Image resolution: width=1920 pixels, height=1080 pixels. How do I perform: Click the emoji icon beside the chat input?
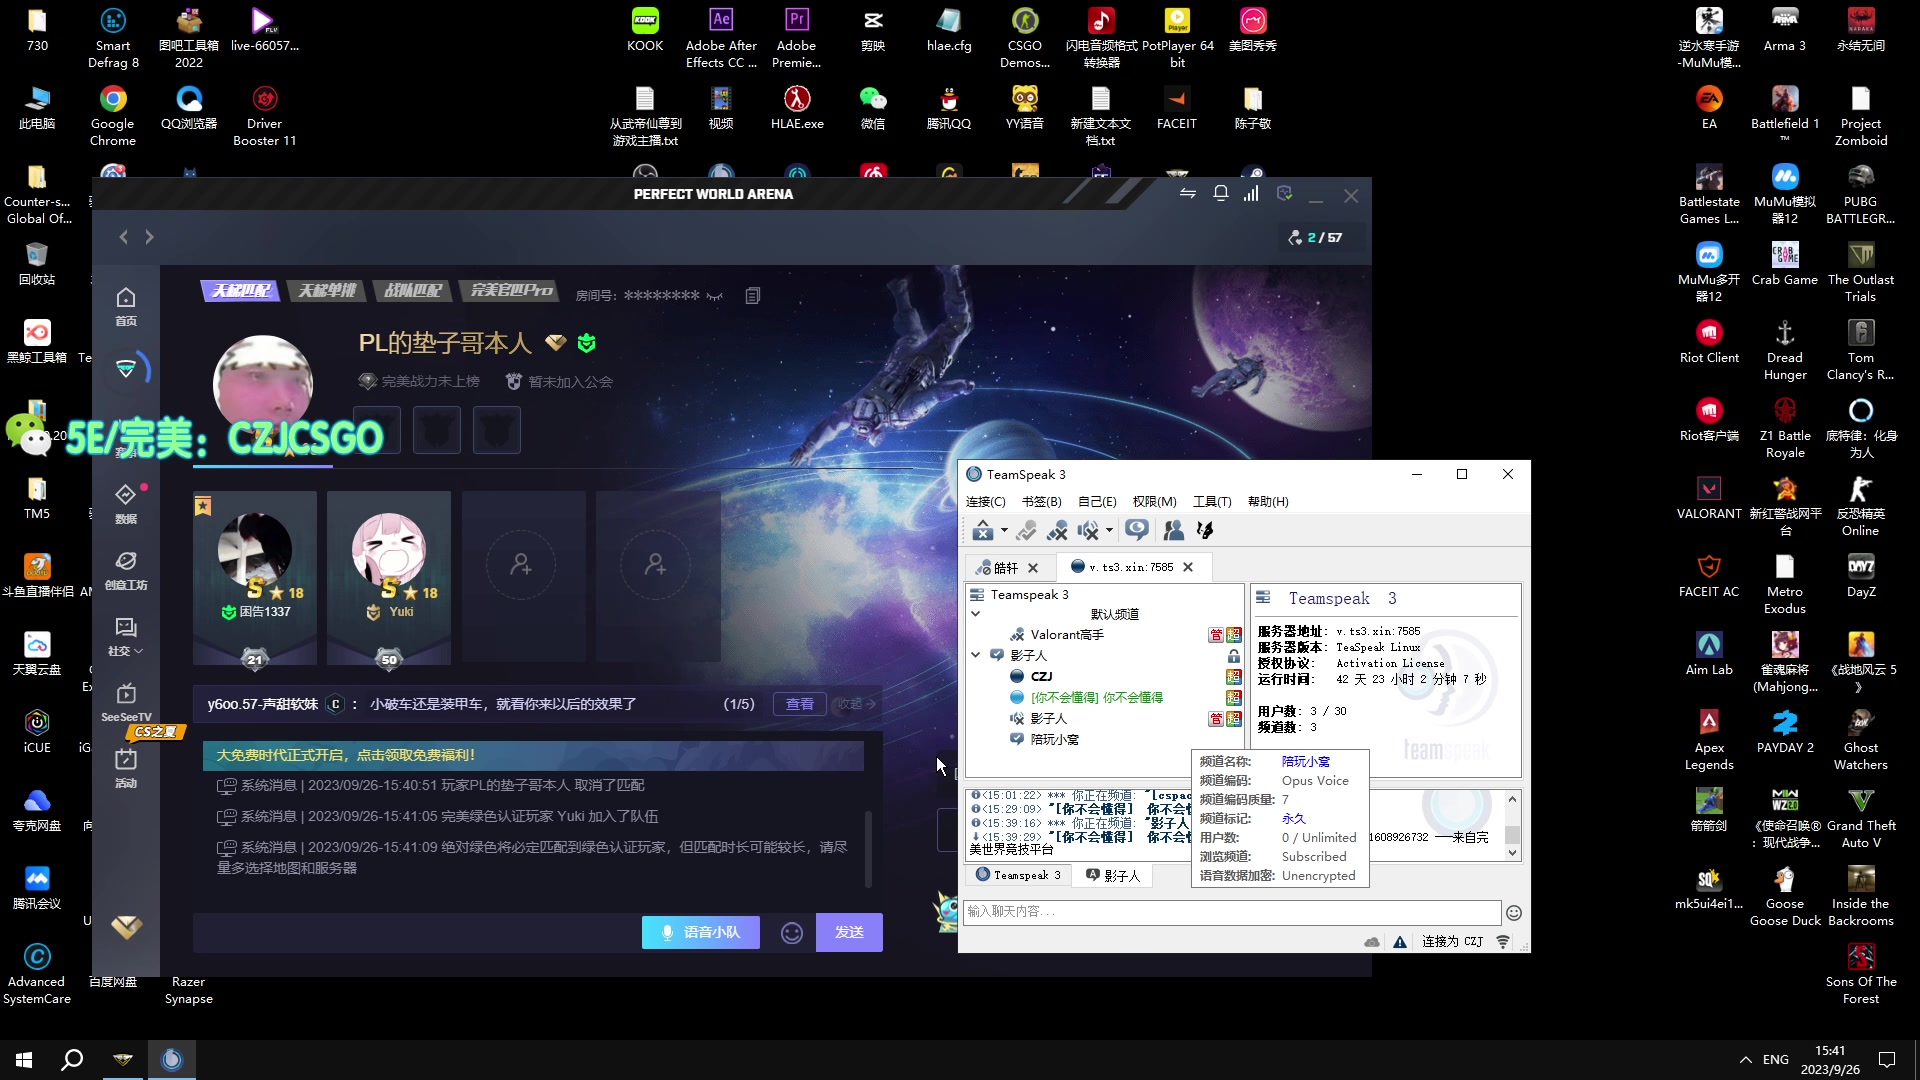[x=792, y=932]
